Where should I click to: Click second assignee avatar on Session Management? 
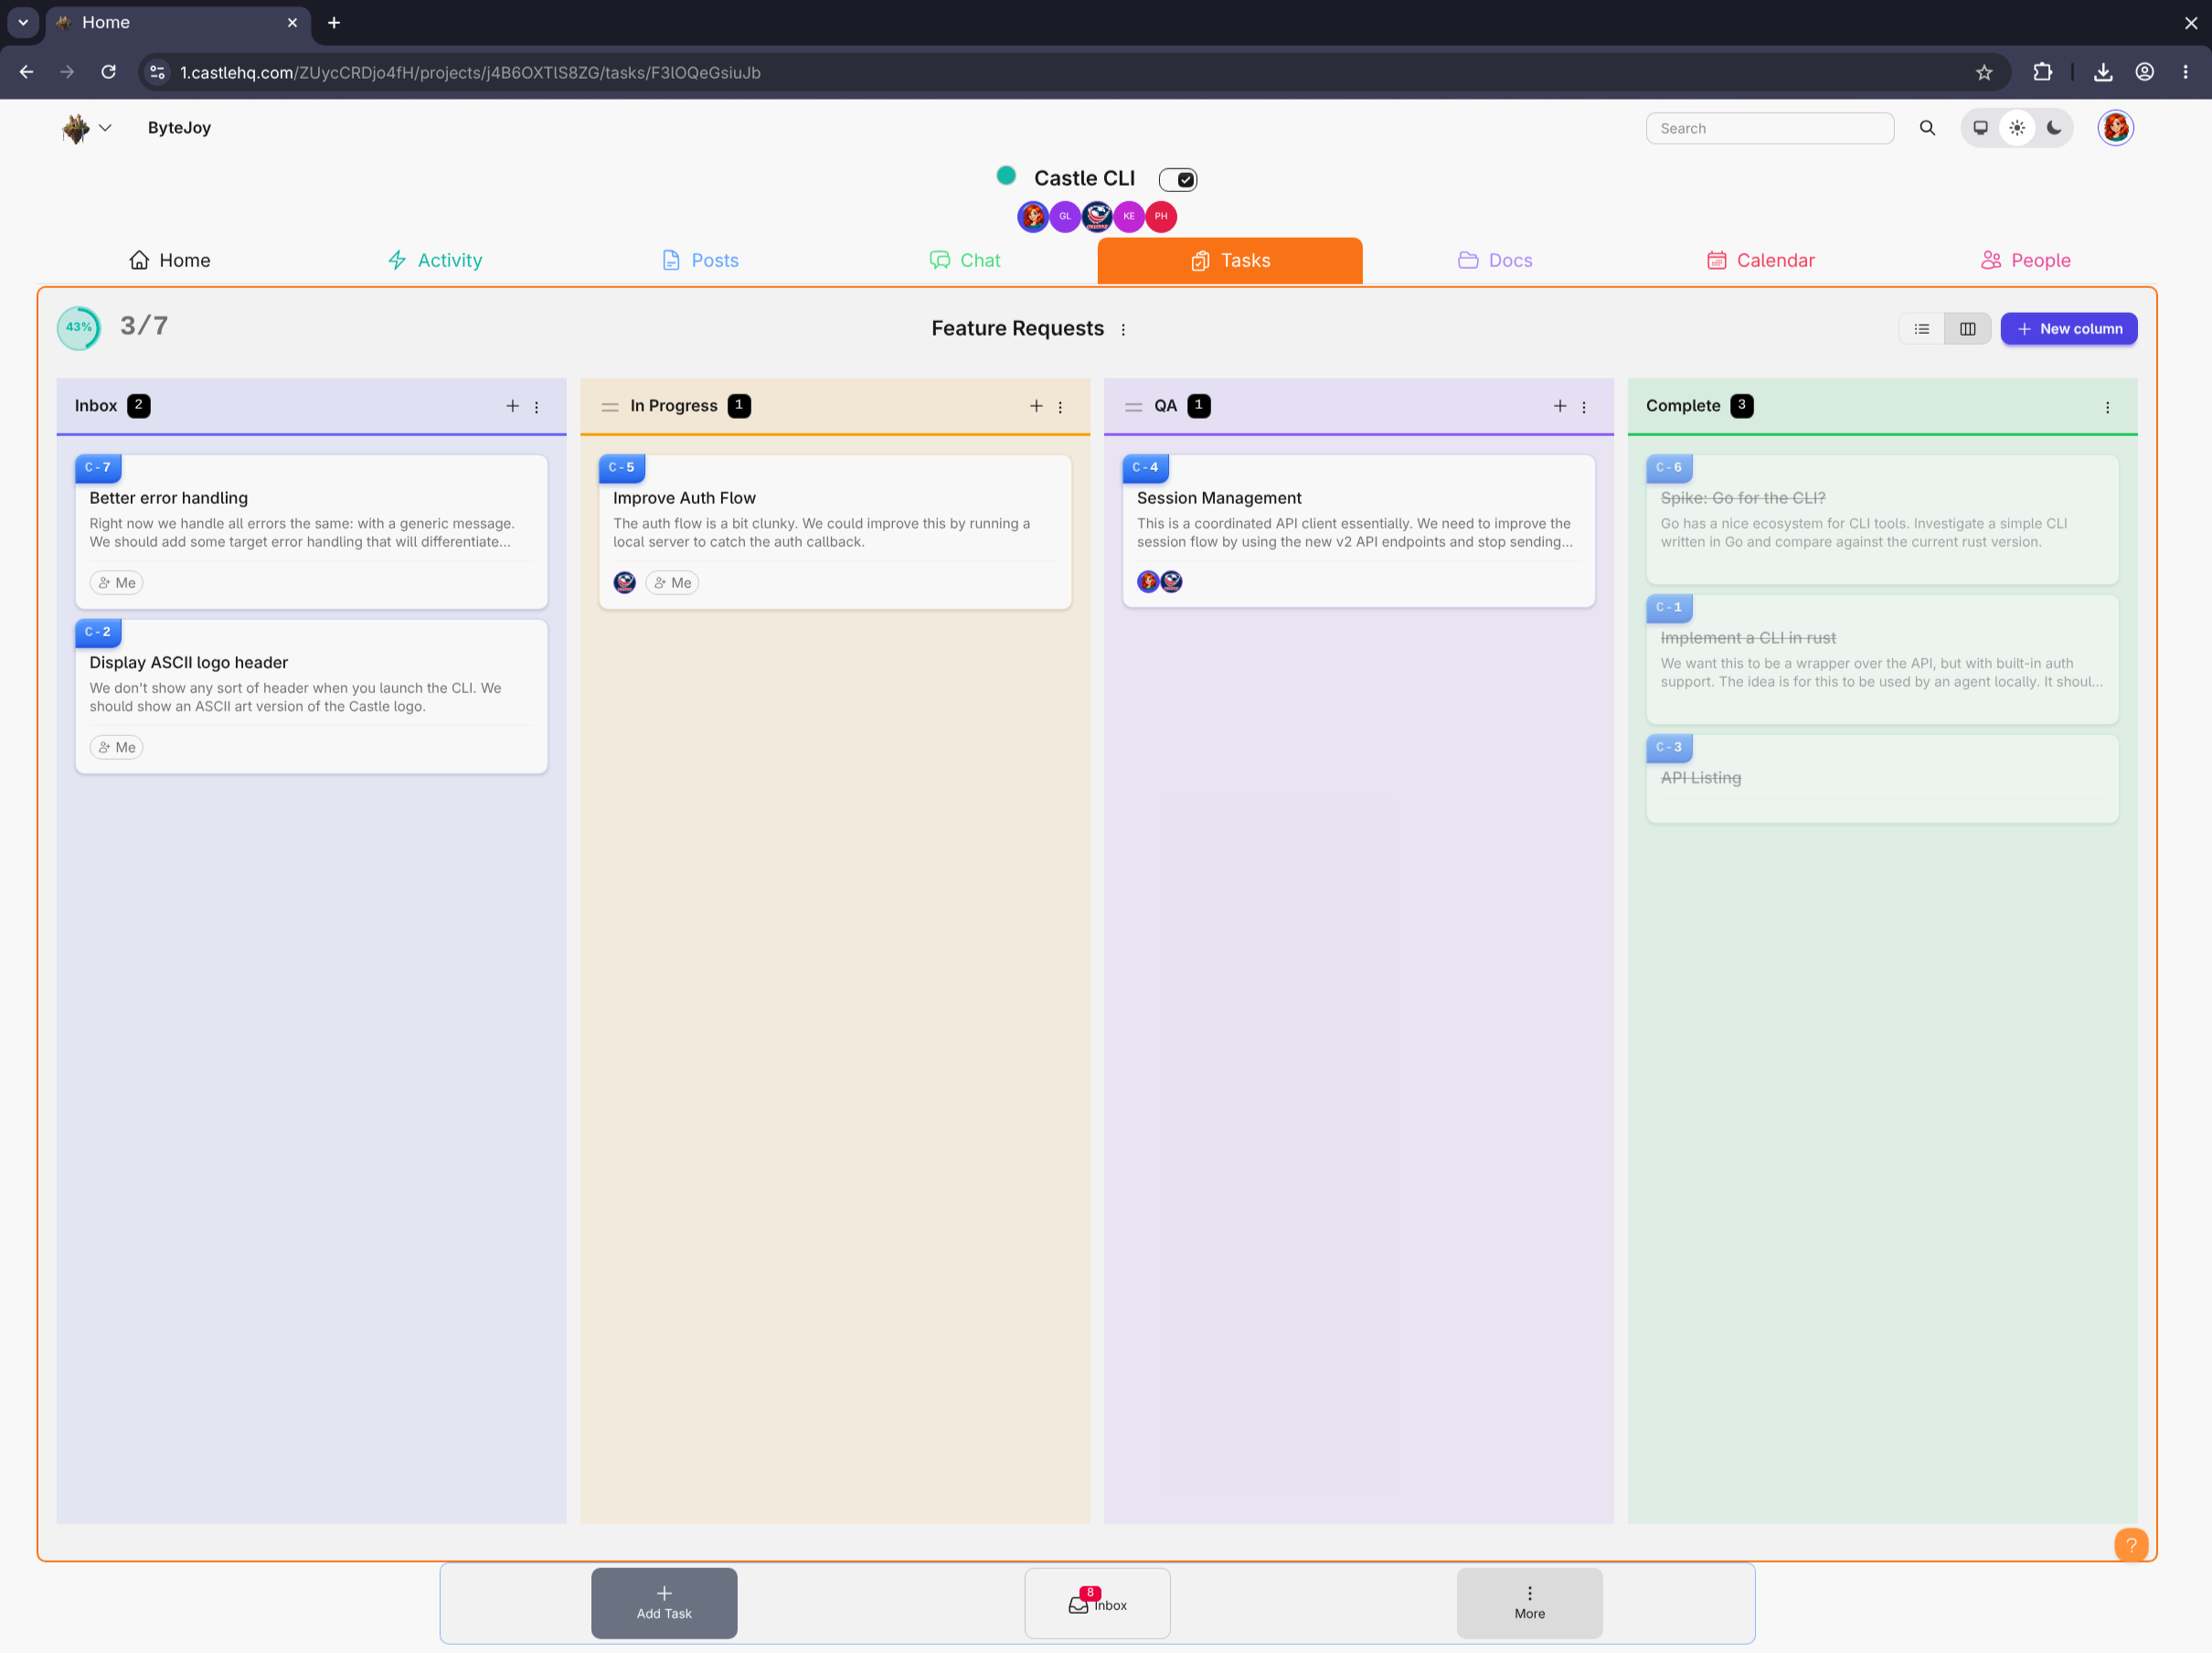(x=1171, y=581)
